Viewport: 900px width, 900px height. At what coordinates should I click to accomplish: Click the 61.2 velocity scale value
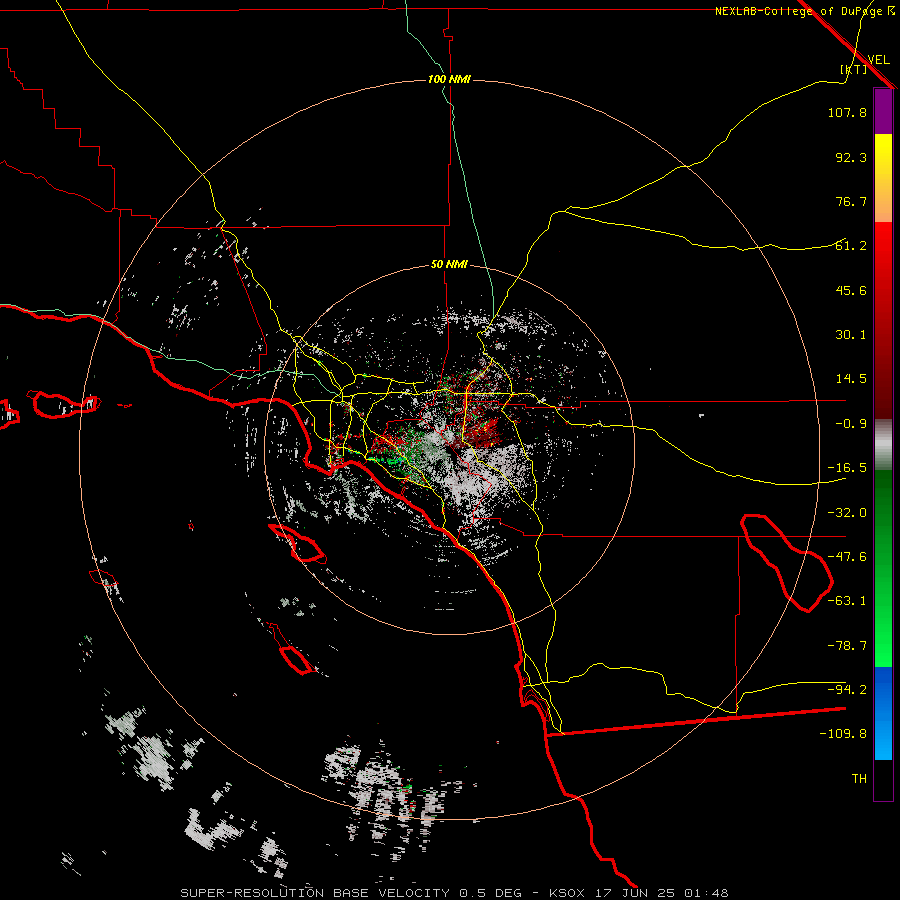click(851, 246)
